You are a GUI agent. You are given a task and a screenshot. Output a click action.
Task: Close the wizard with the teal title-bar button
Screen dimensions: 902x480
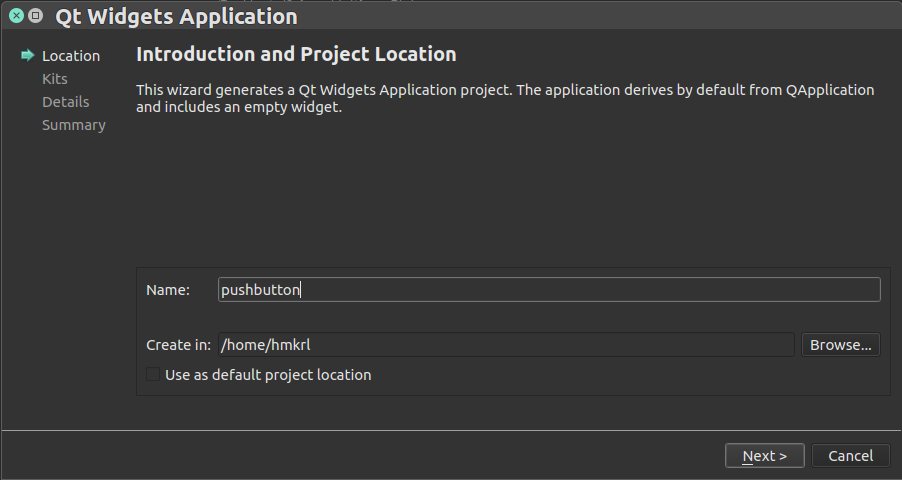pyautogui.click(x=17, y=16)
